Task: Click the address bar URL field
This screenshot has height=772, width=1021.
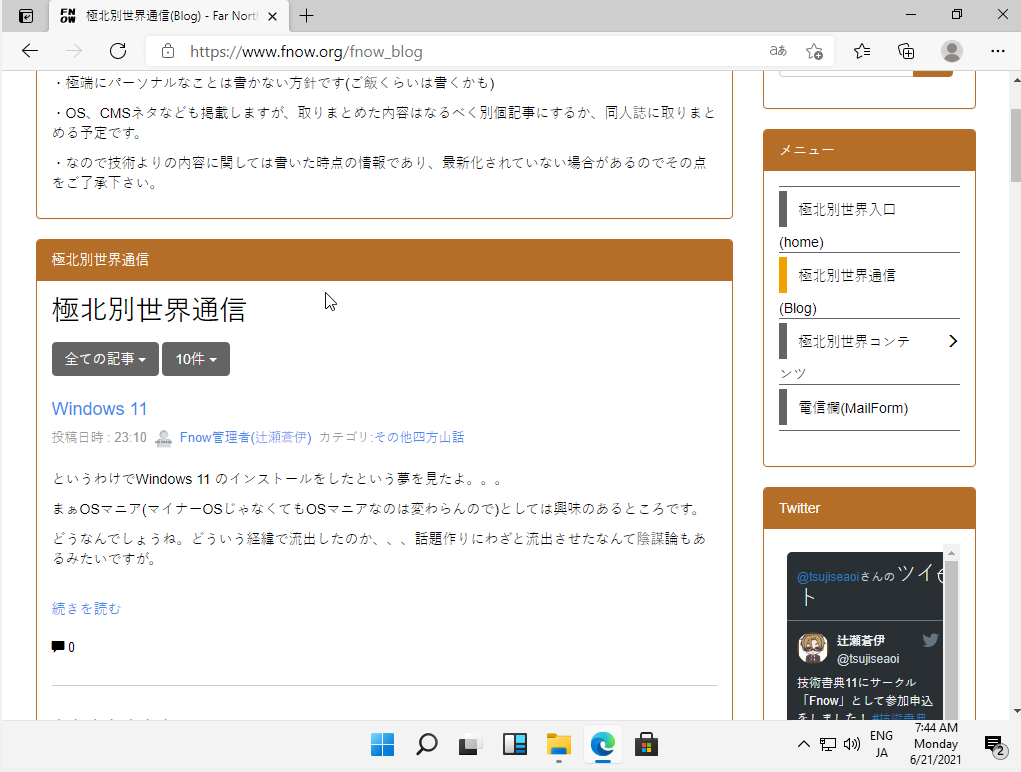Action: point(450,51)
